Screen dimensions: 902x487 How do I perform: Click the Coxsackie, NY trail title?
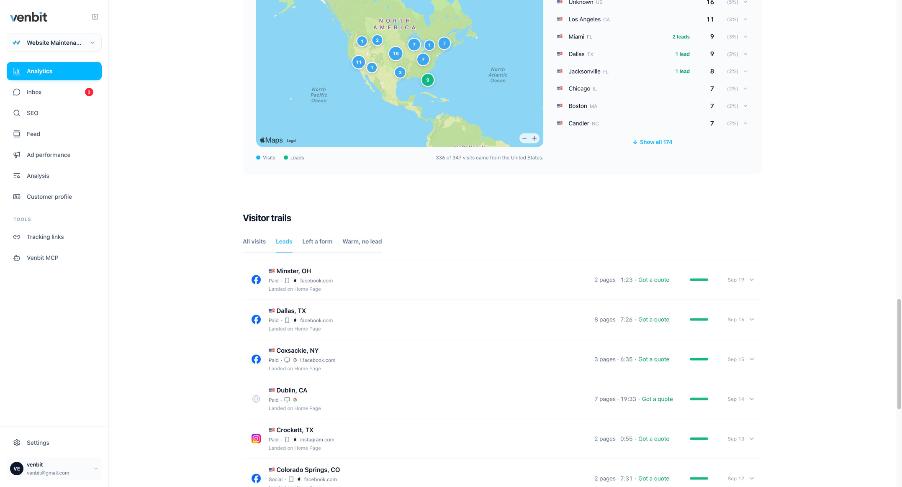coord(297,351)
